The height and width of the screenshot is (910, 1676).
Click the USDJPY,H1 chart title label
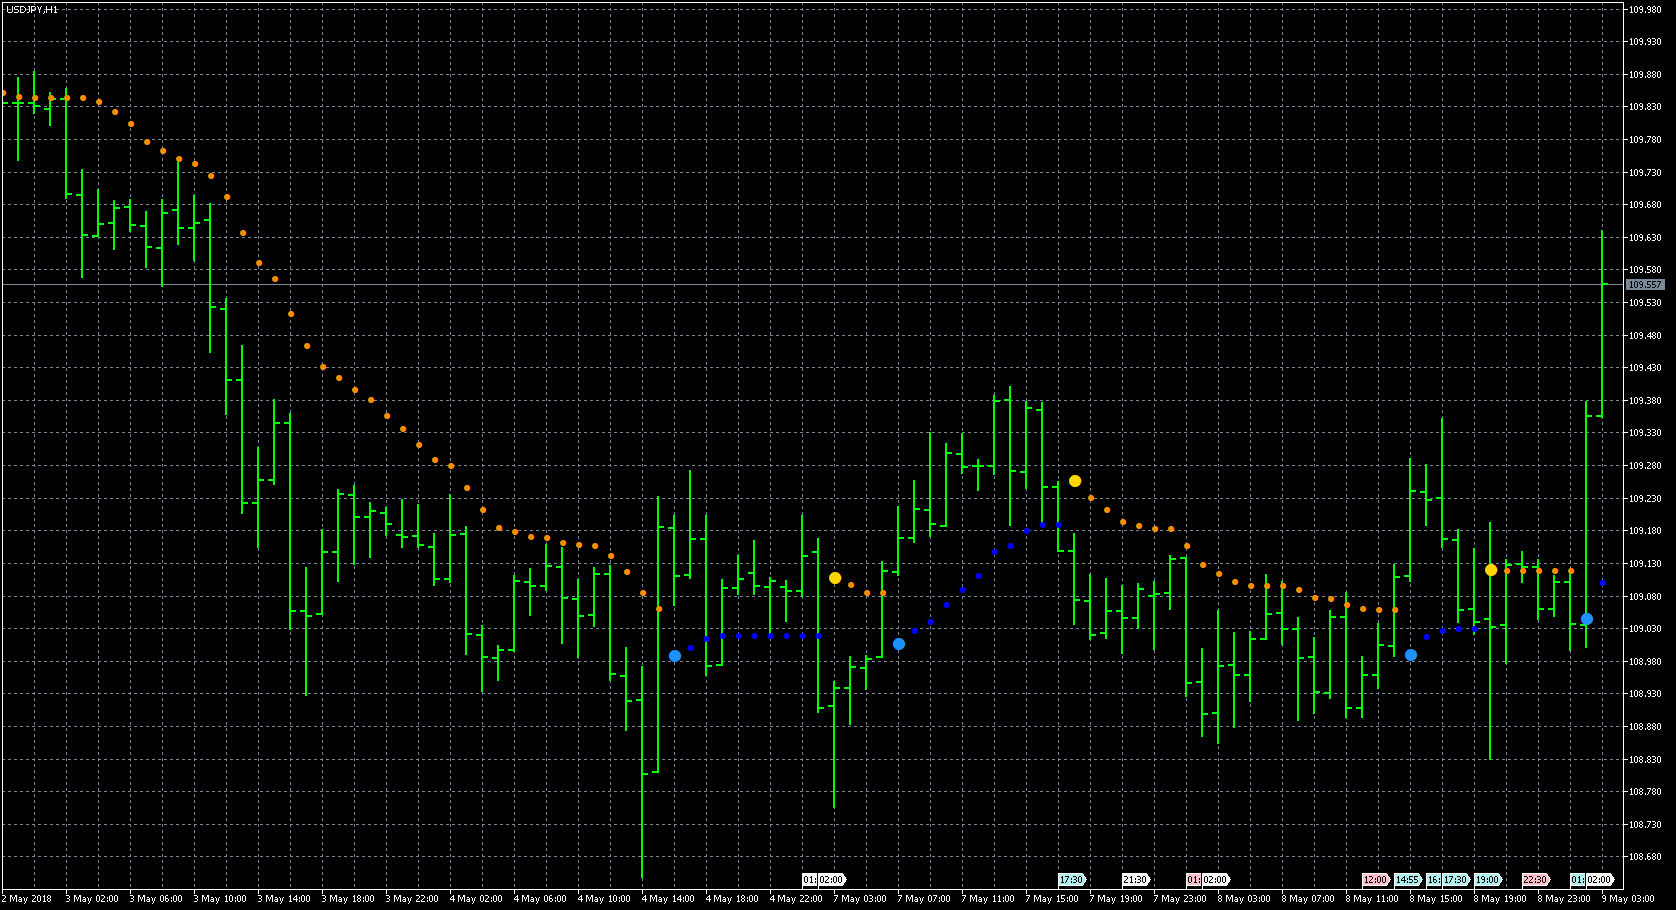(x=32, y=9)
